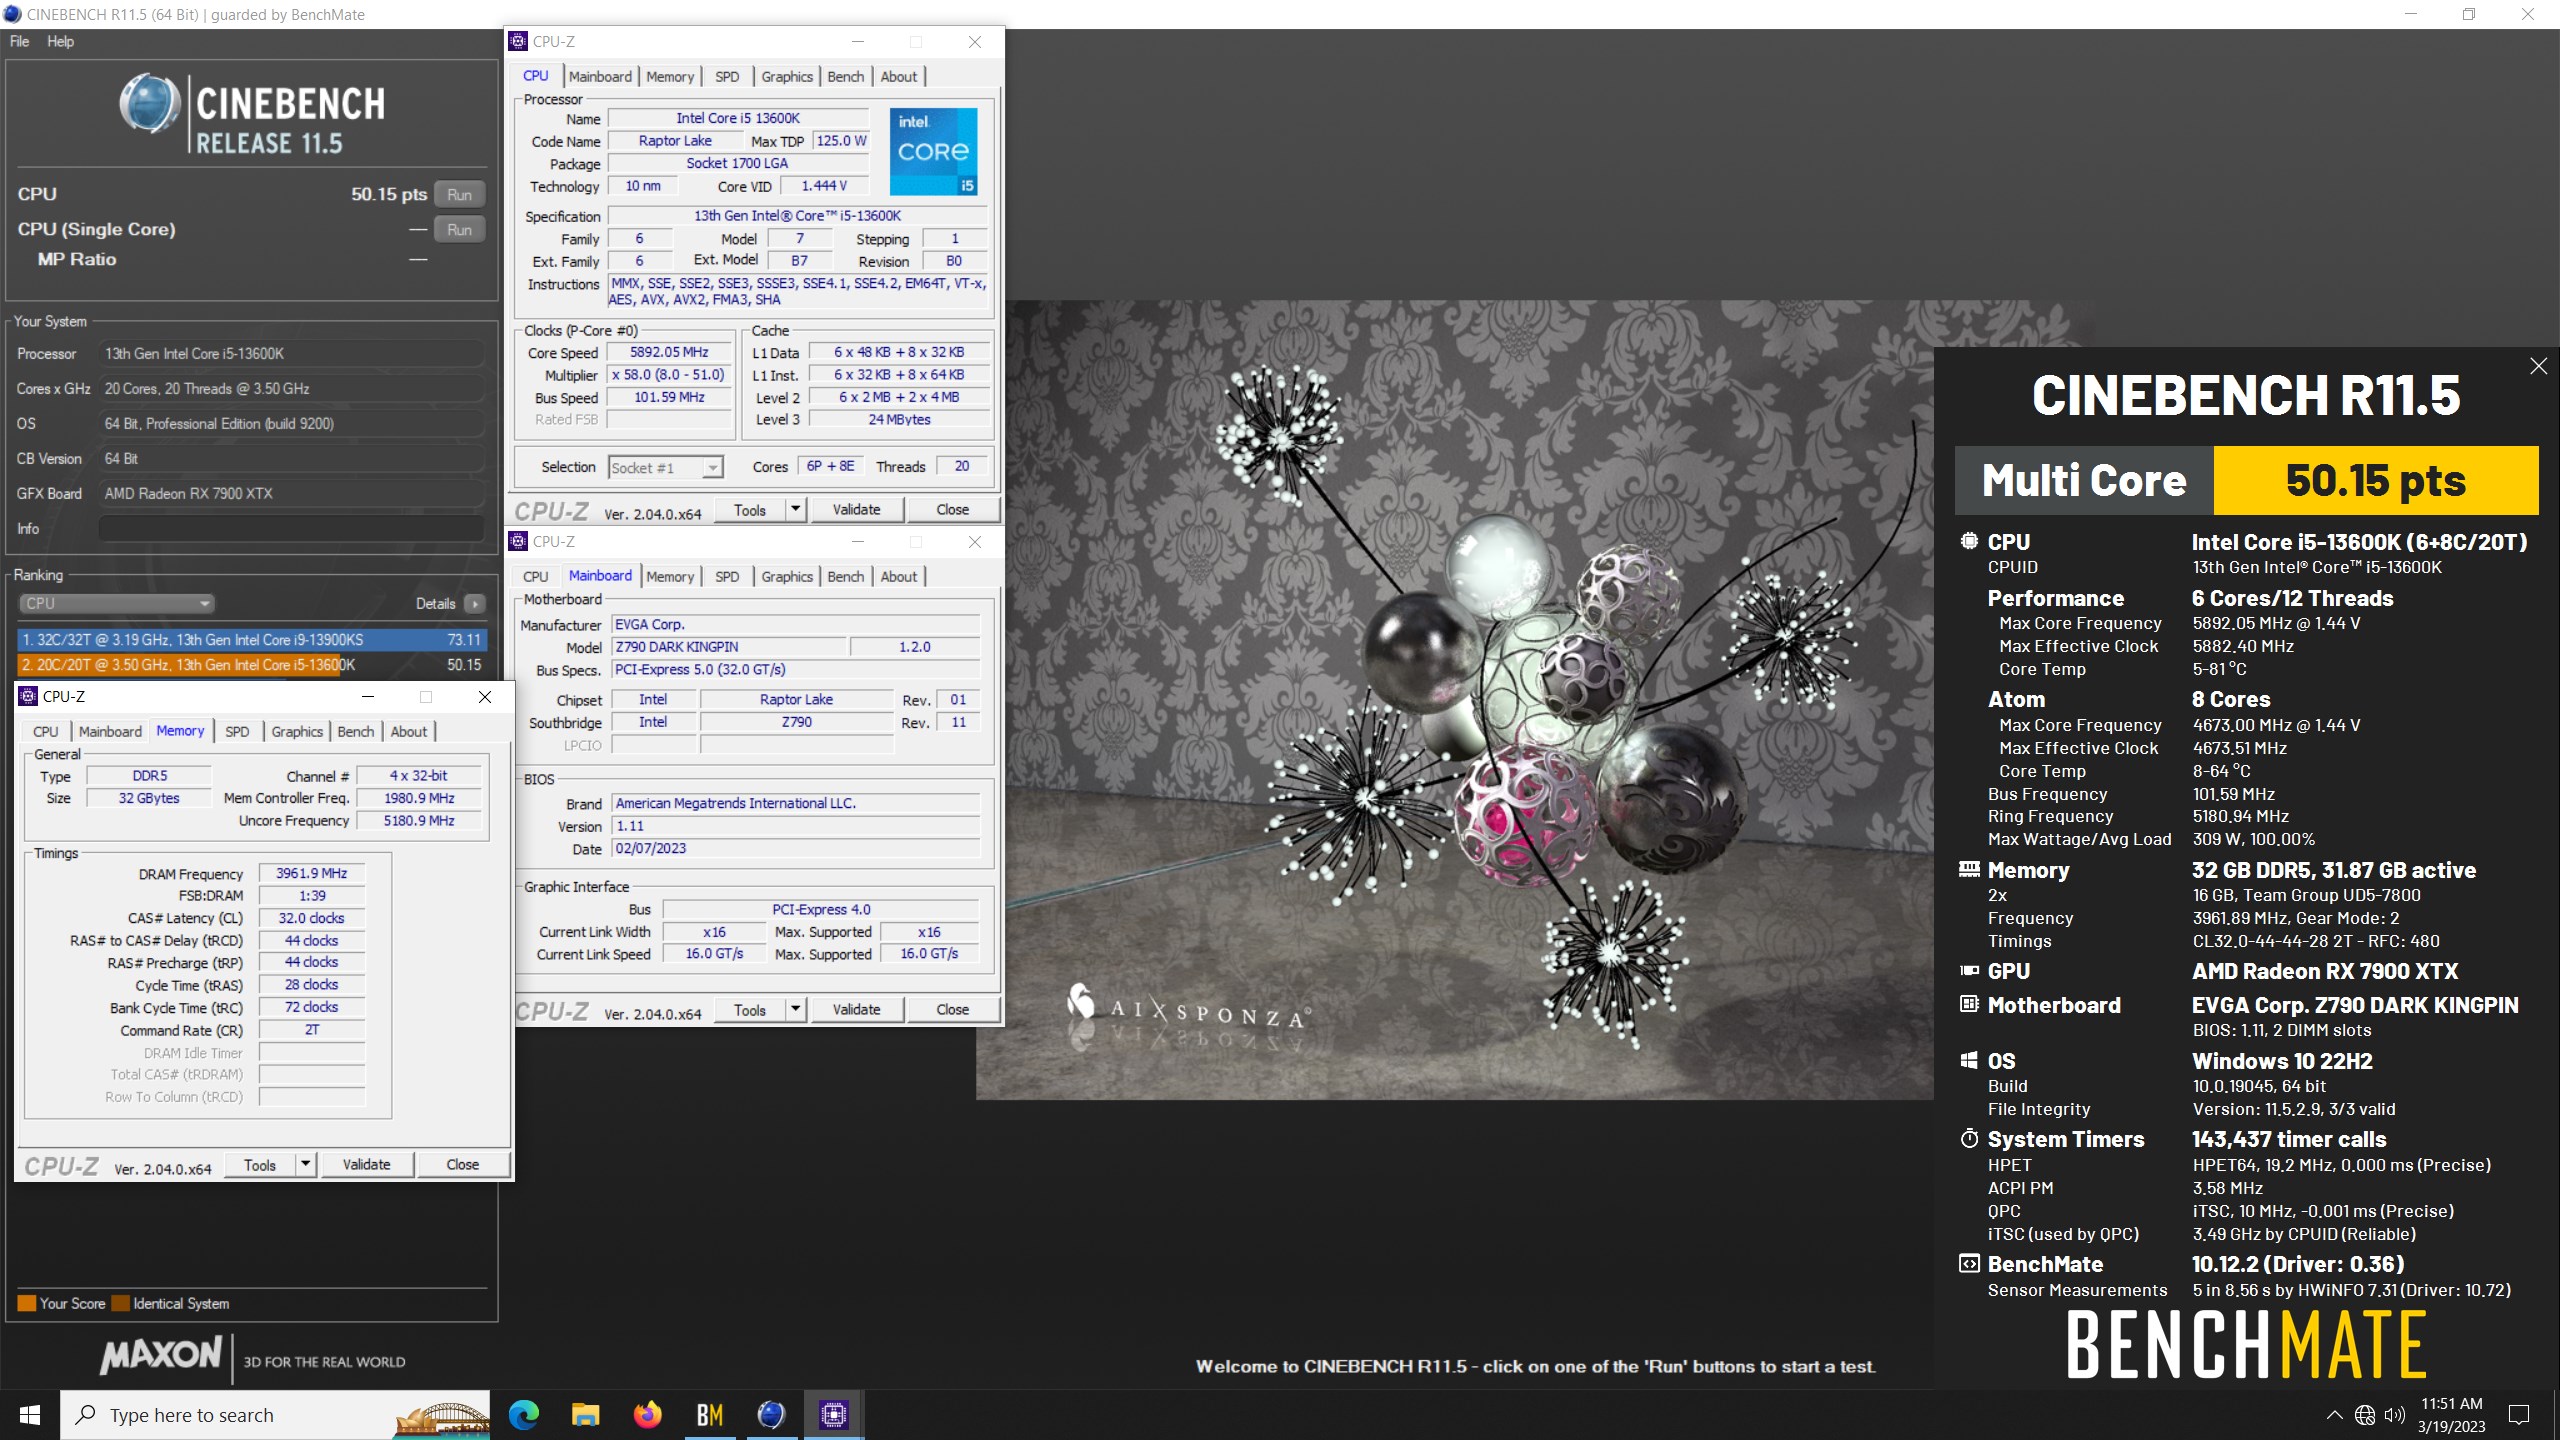Open network settings tray icon
Screen dimensions: 2560x1440
(2364, 1415)
